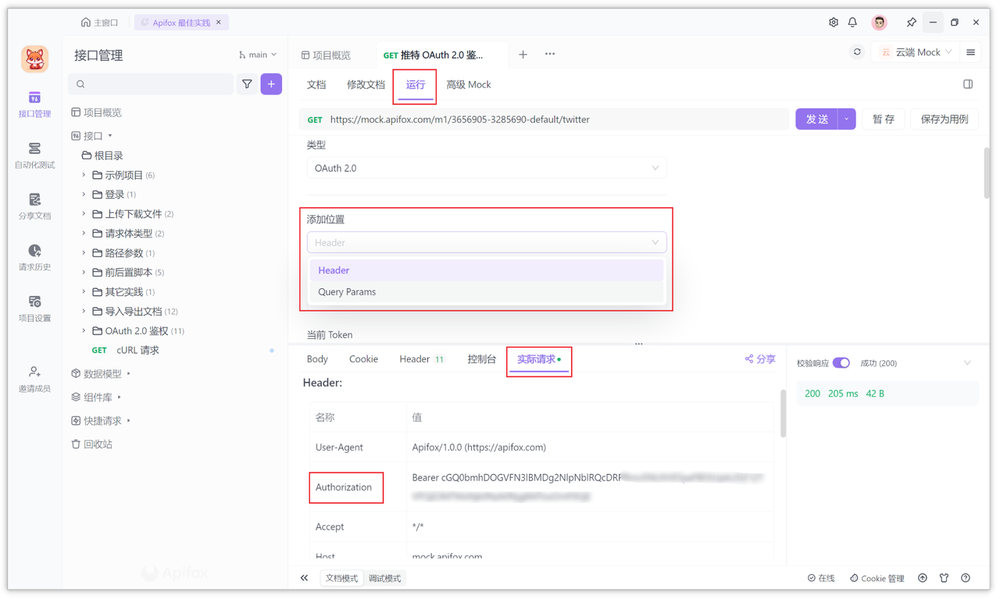The image size is (1000, 599).
Task: Toggle 调试模式 at the bottom
Action: (384, 578)
